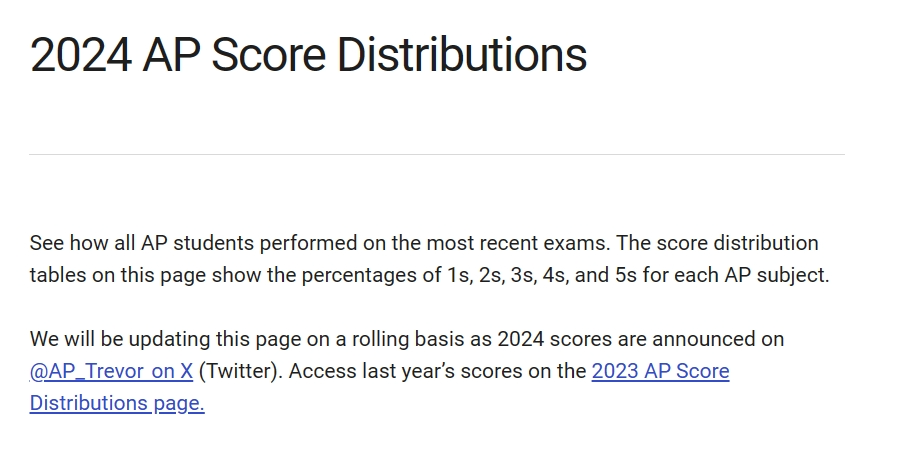The height and width of the screenshot is (466, 901).
Task: Click the text 'Access last year's scores on the'
Action: [x=437, y=371]
